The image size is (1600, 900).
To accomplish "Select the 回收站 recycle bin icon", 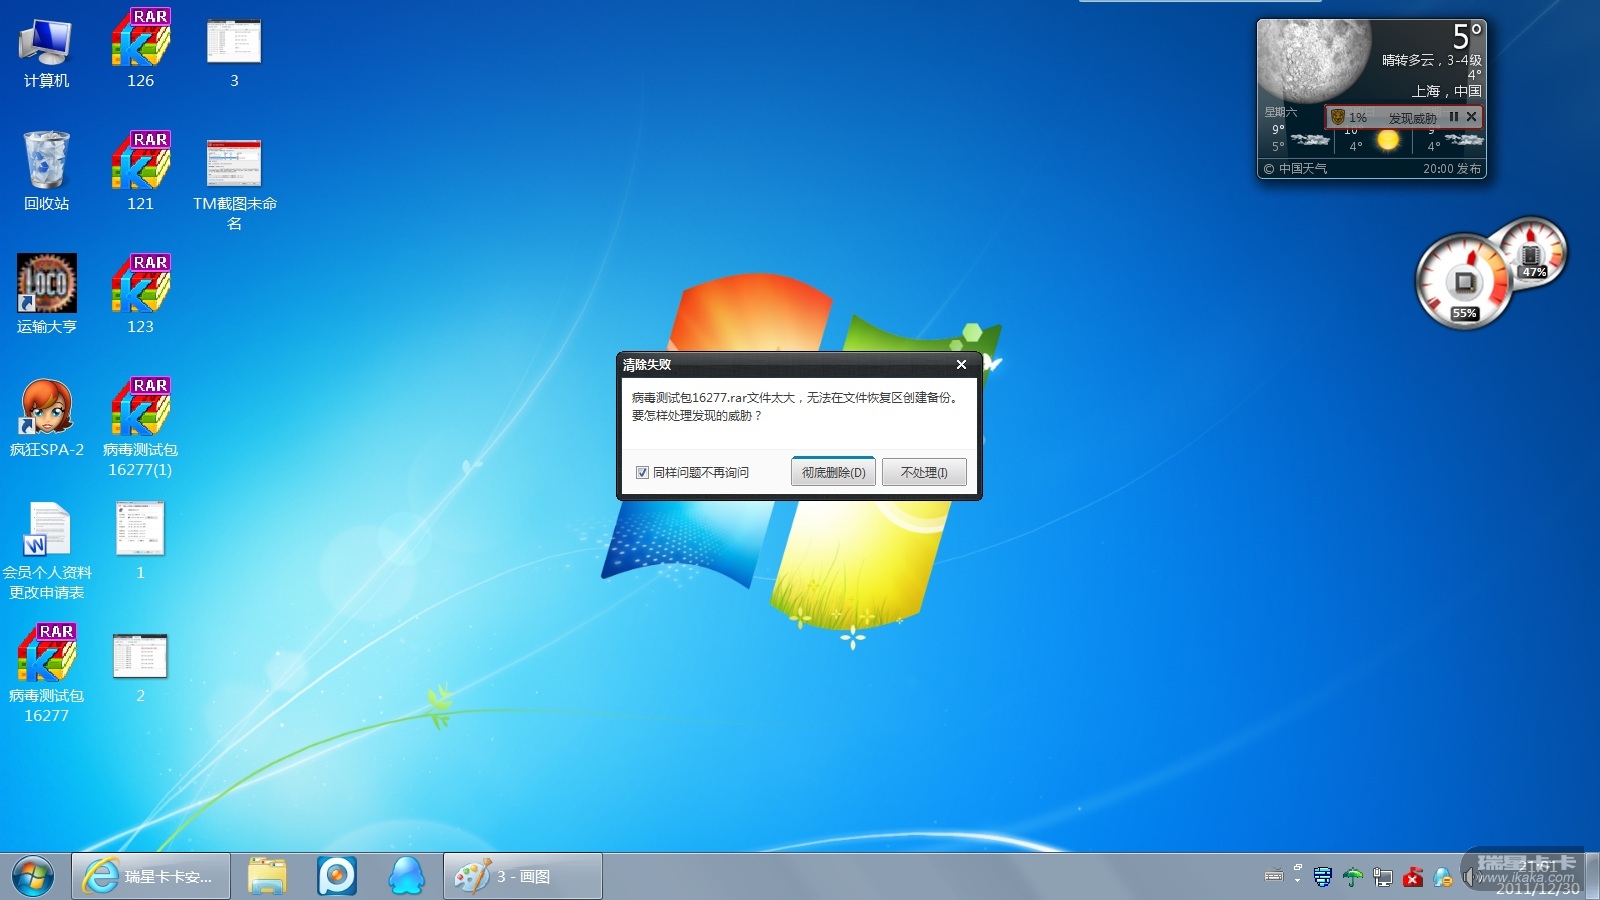I will [x=46, y=172].
